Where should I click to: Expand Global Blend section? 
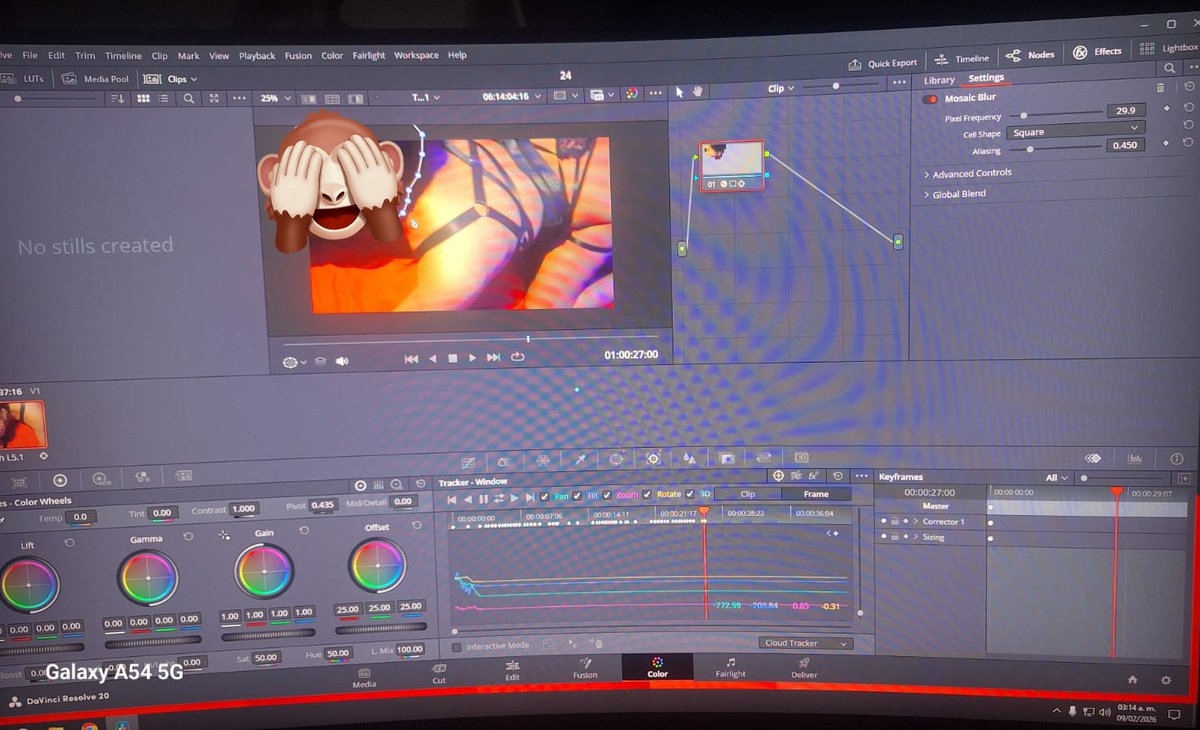pyautogui.click(x=954, y=194)
